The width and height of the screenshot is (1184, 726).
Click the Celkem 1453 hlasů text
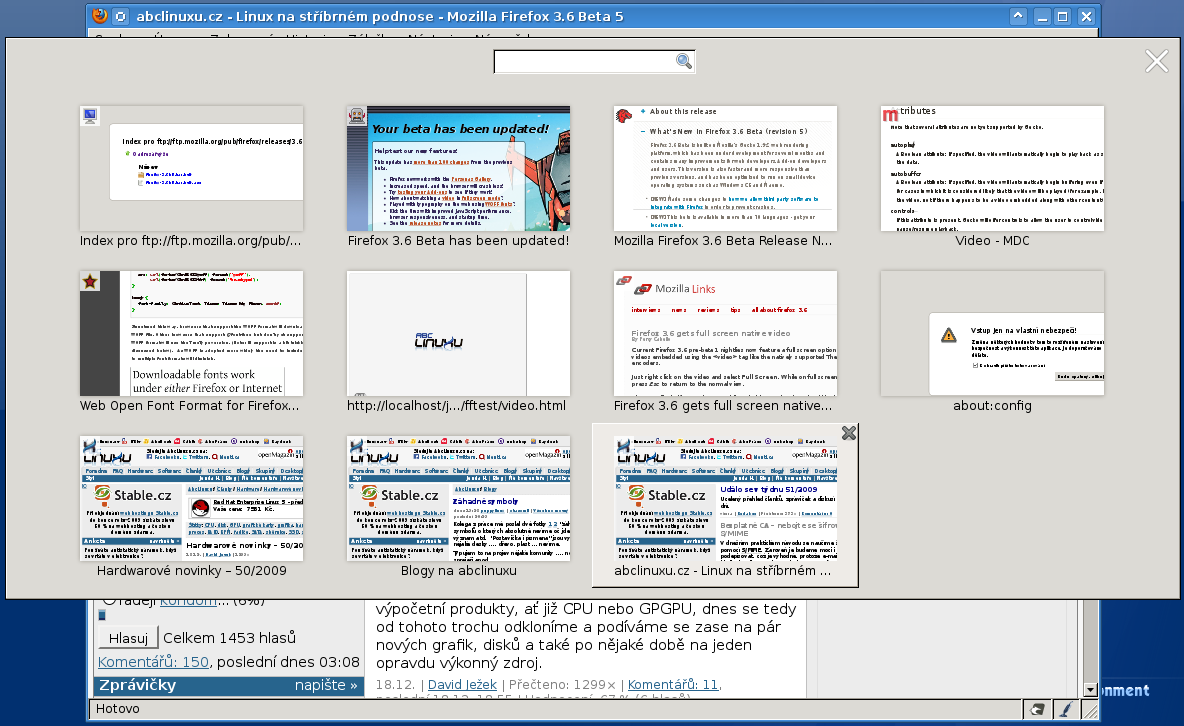coord(230,638)
